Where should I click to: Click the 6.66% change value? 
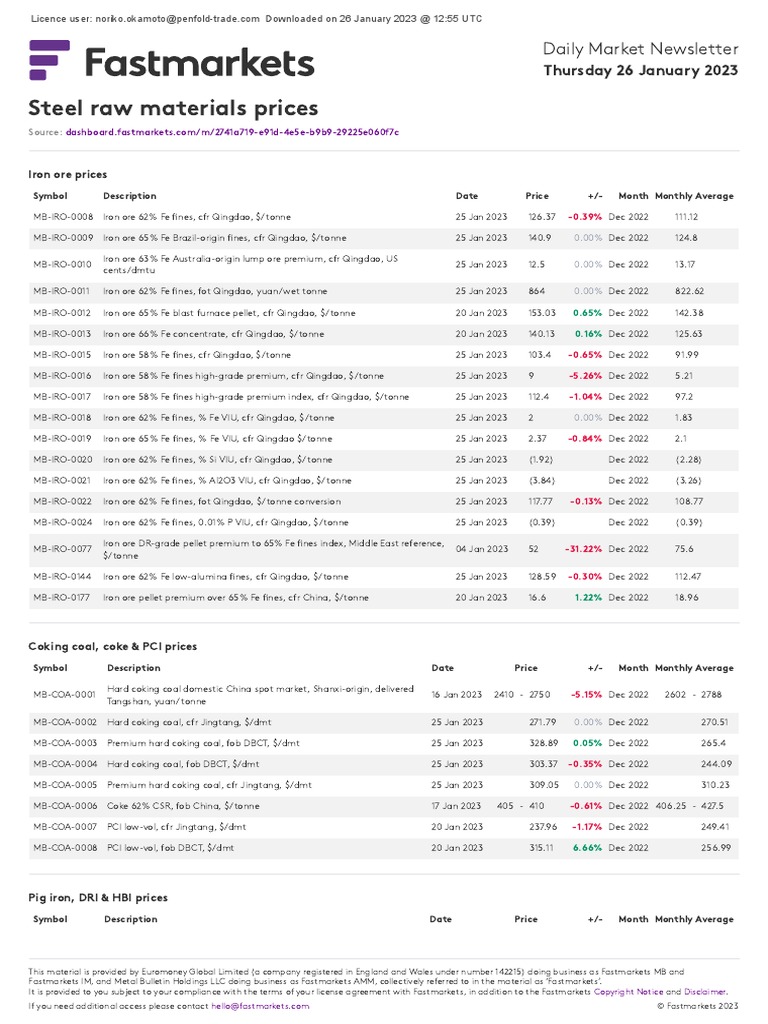[588, 847]
